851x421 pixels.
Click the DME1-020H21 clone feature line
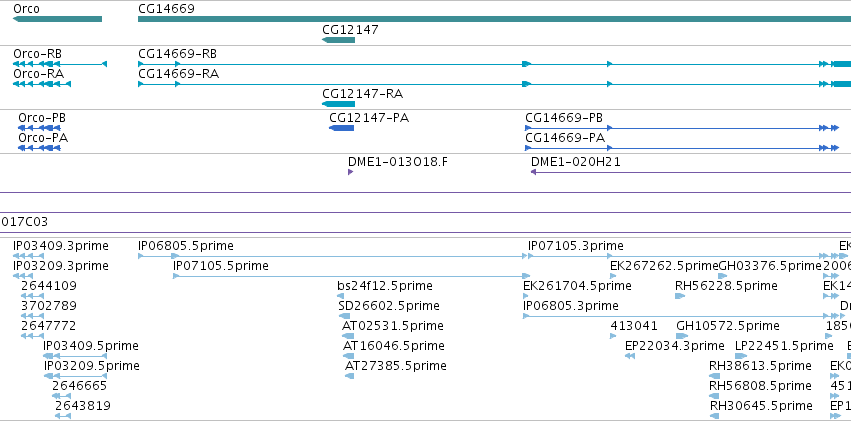click(690, 172)
